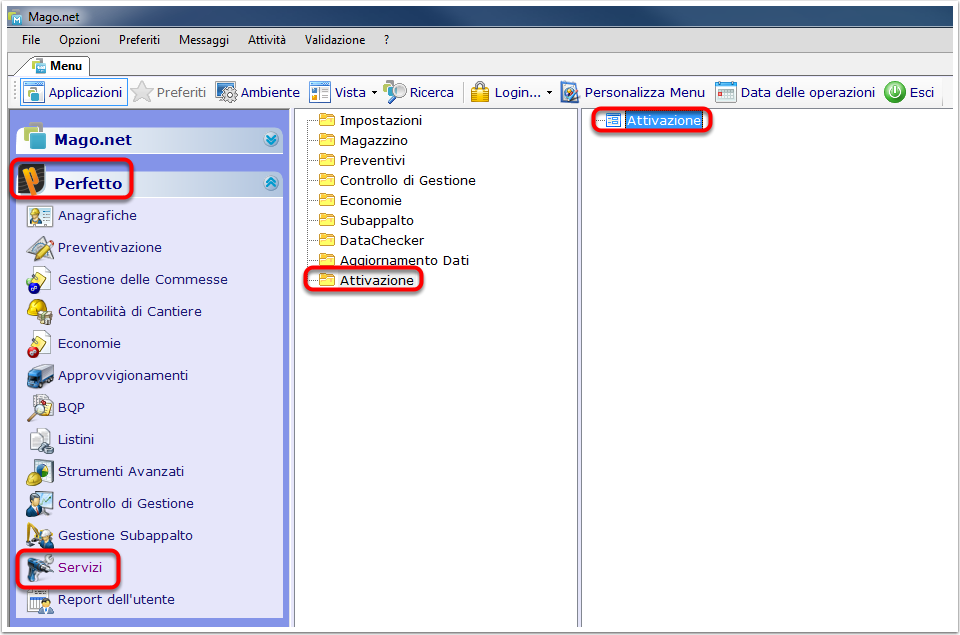This screenshot has width=960, height=635.
Task: Click the BQP magnifier icon
Action: [40, 408]
